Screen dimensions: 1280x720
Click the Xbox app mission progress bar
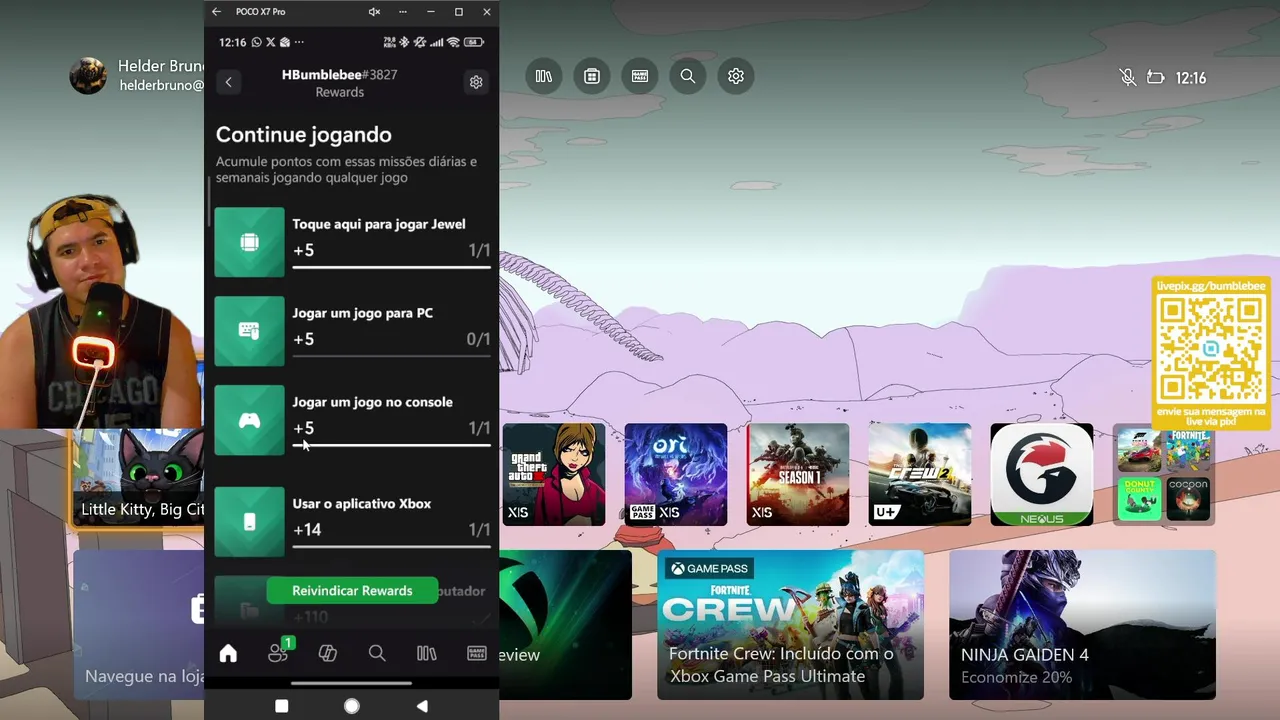pyautogui.click(x=391, y=547)
